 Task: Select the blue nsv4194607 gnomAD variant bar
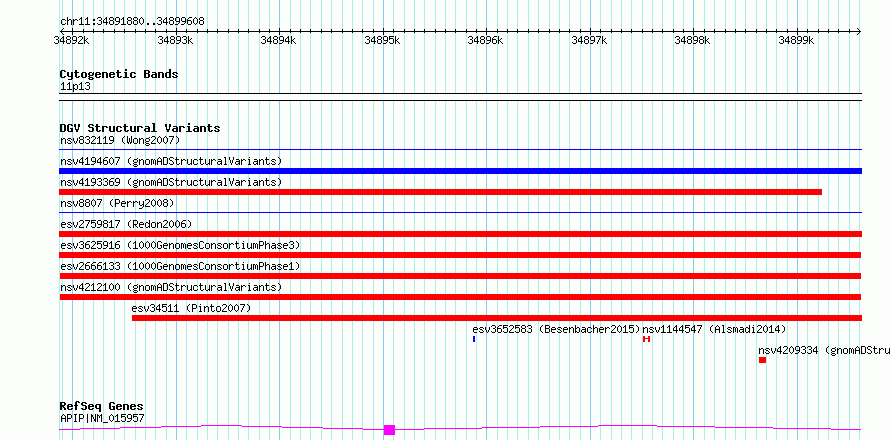click(461, 171)
